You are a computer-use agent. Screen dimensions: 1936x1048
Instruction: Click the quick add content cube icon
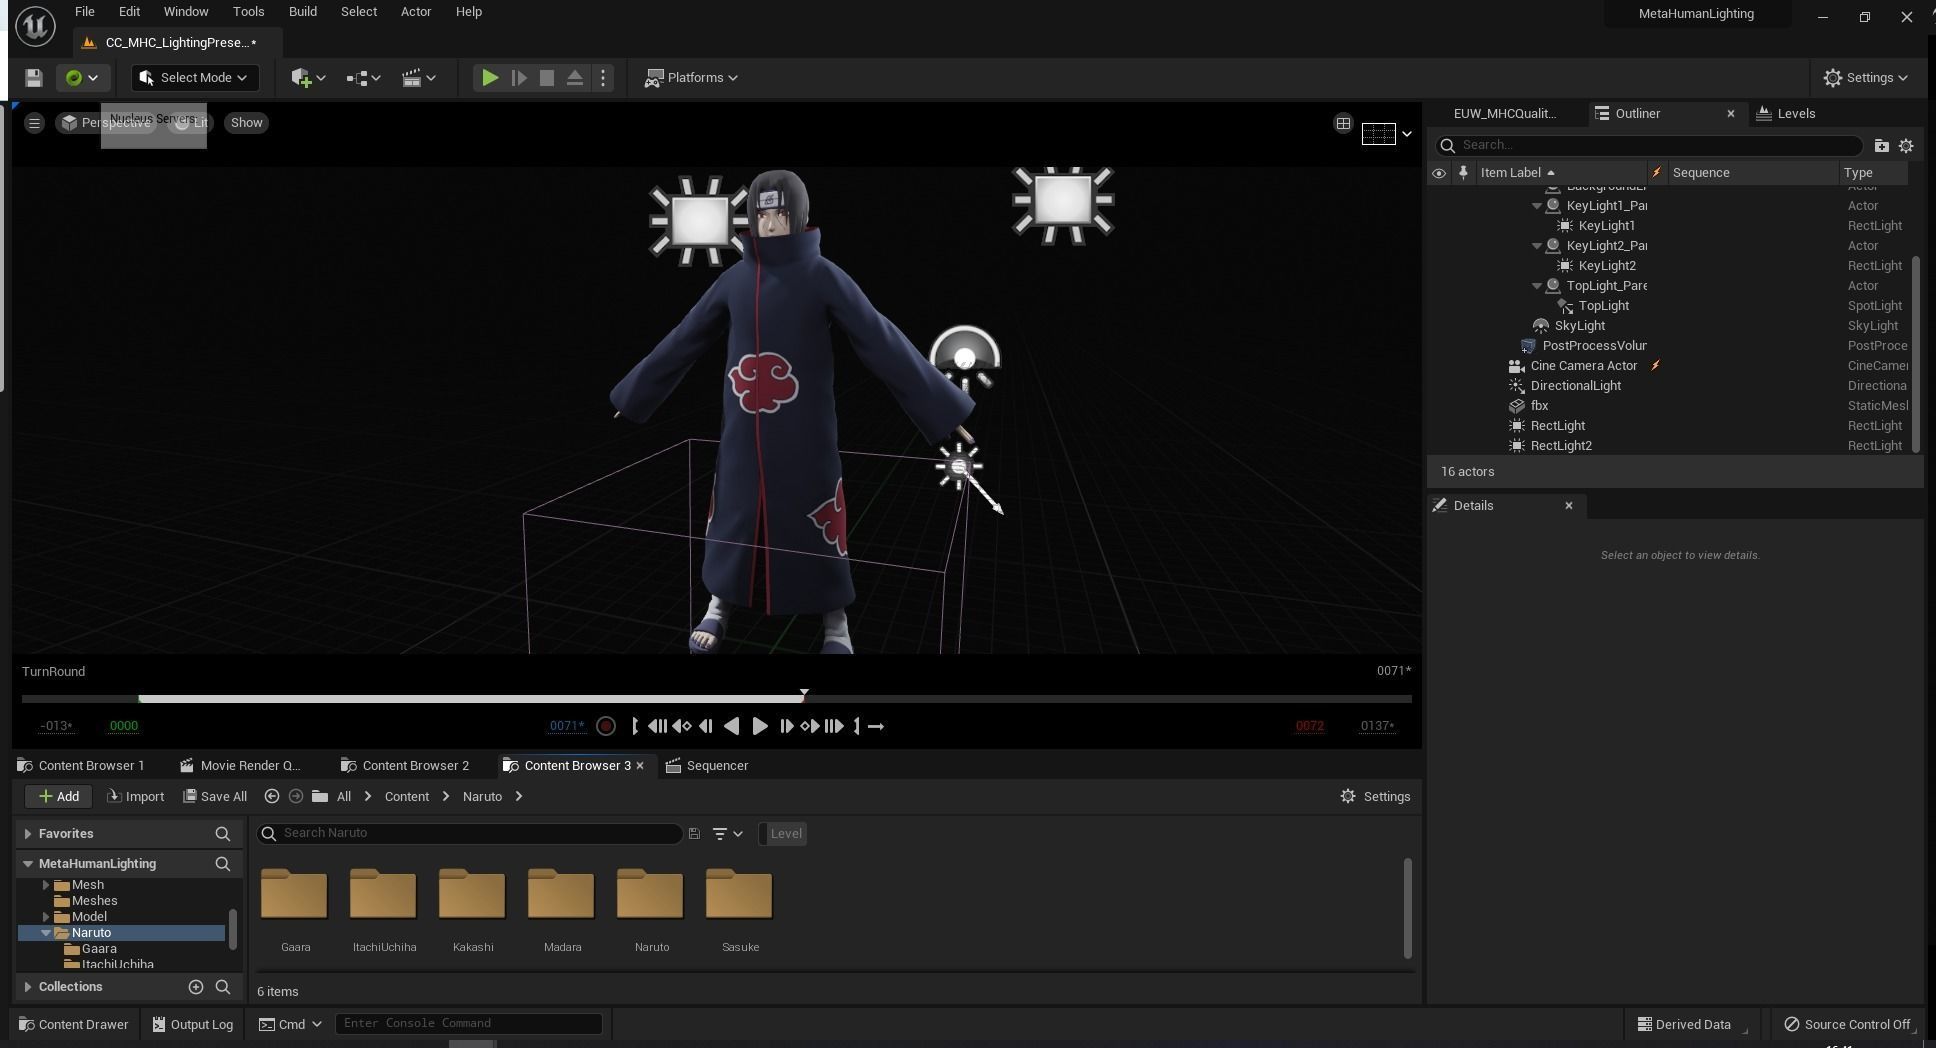click(x=308, y=78)
